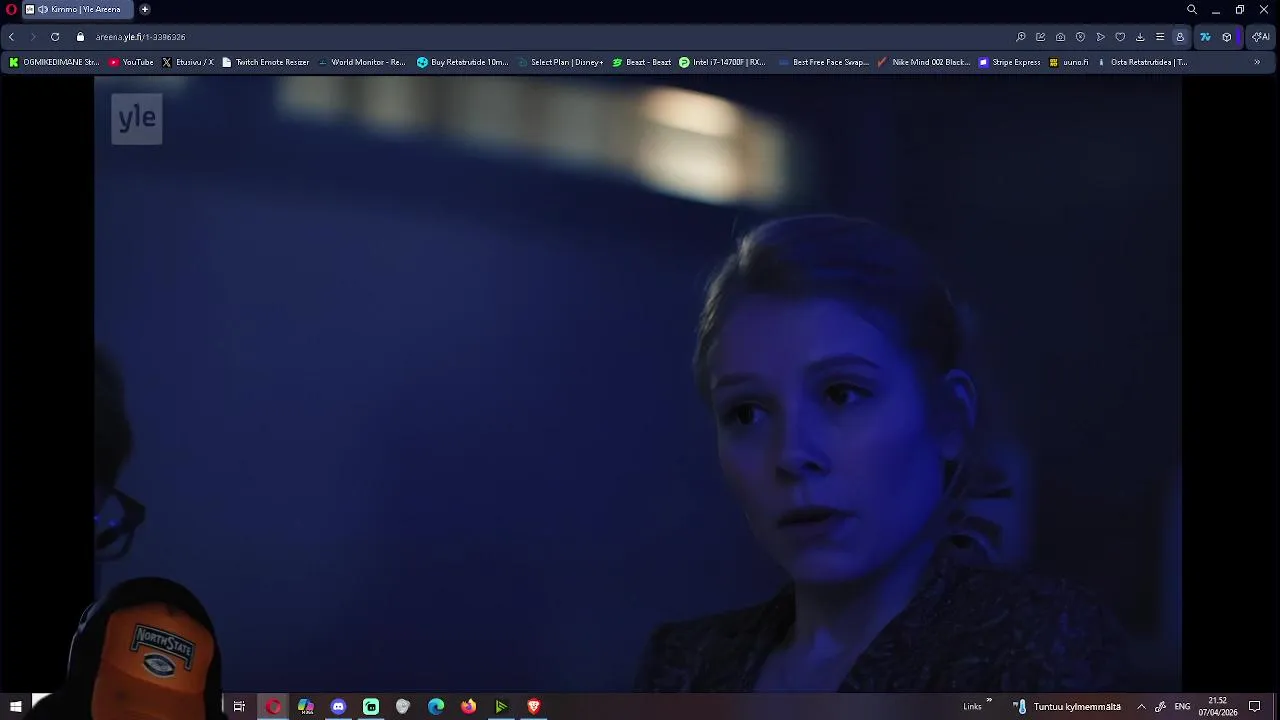The height and width of the screenshot is (720, 1280).
Task: Open the Opera AI assistant
Action: click(x=1261, y=37)
